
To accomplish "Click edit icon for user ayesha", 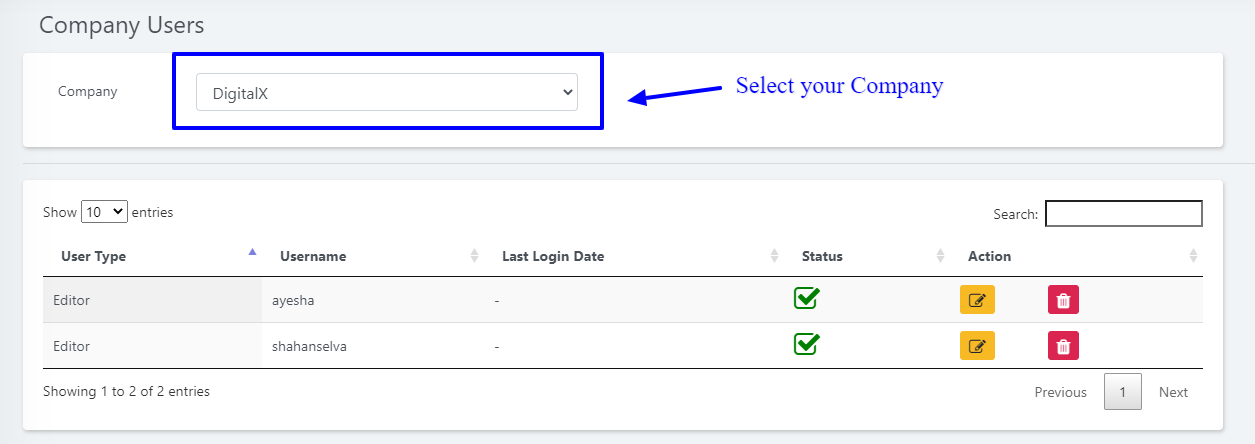I will pos(977,300).
